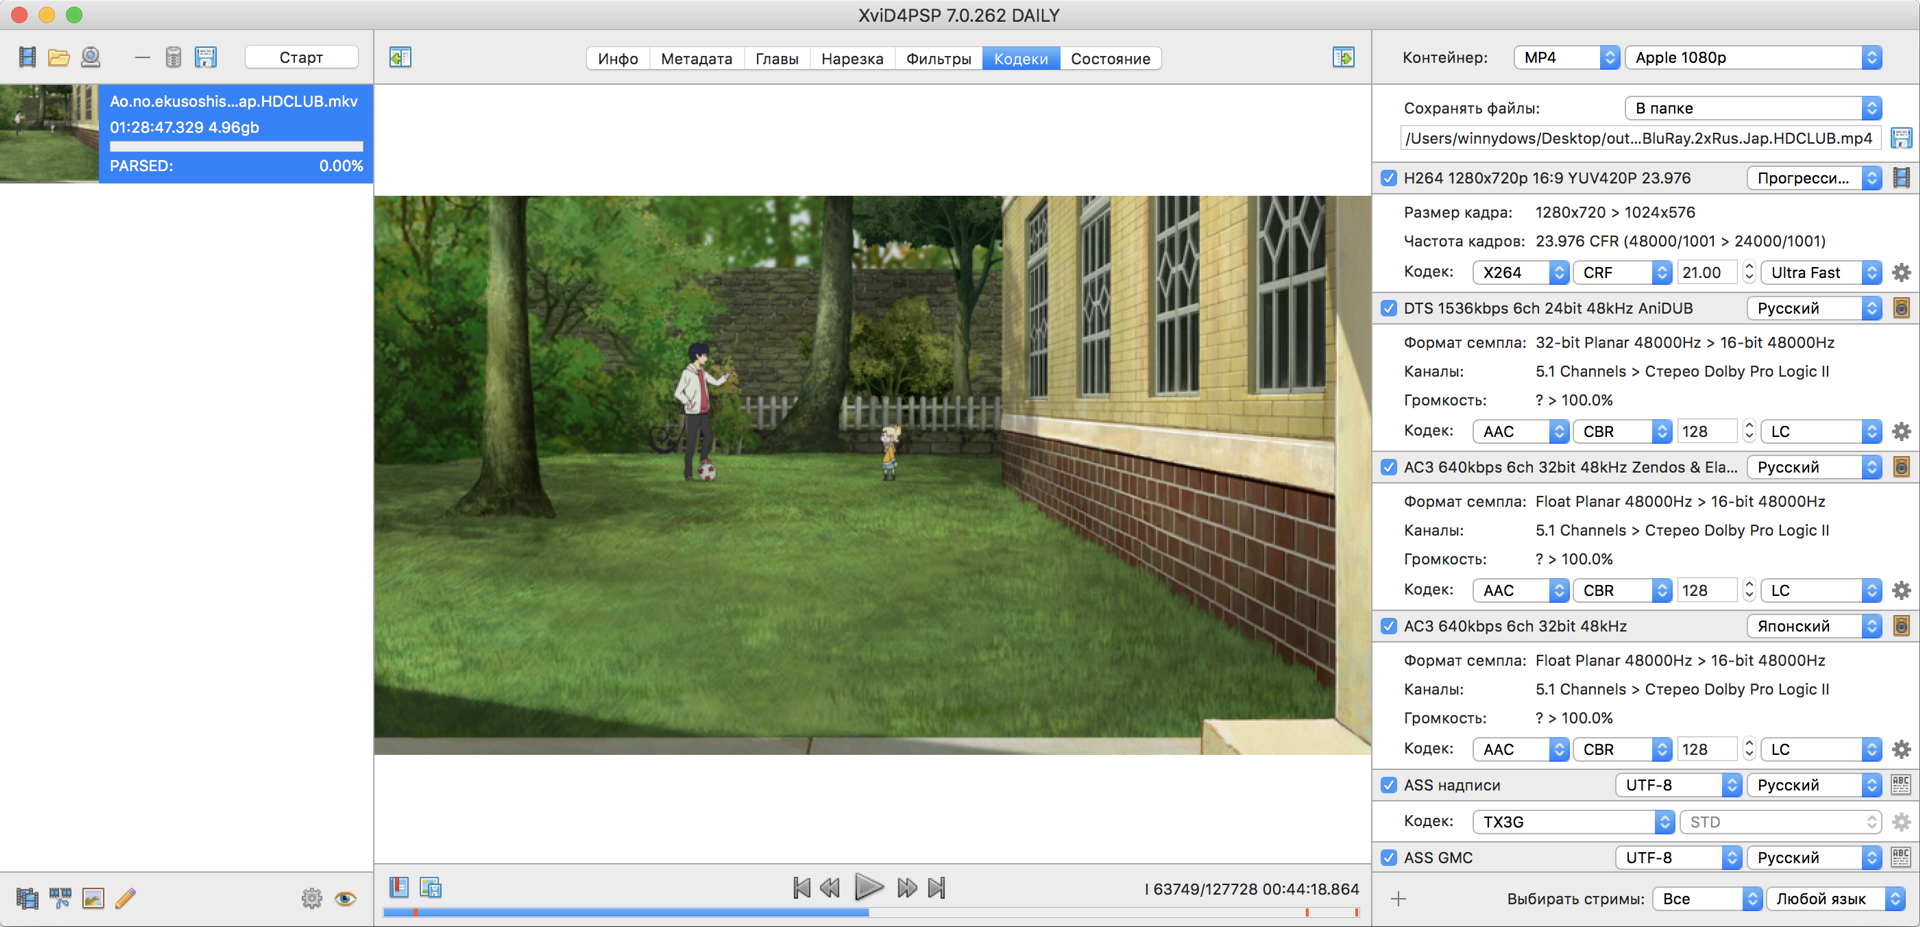
Task: Open AAC gear settings under the DTS track
Action: click(x=1901, y=431)
